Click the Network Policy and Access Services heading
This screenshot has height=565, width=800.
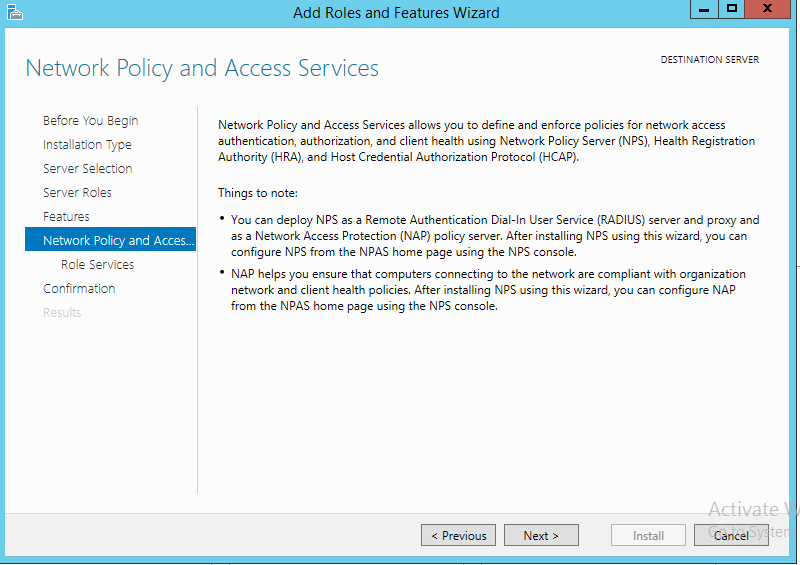[x=202, y=68]
